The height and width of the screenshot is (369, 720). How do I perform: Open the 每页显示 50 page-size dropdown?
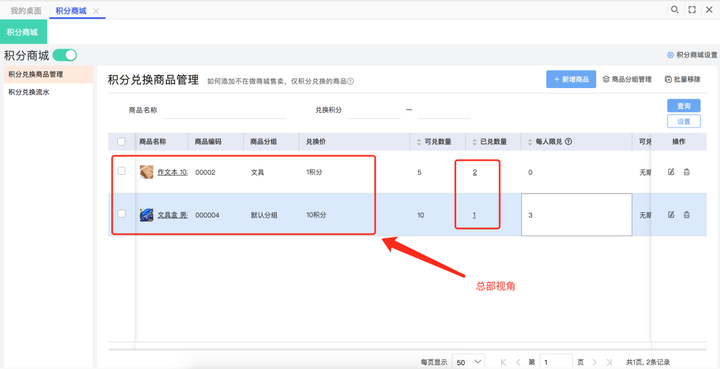(x=469, y=362)
